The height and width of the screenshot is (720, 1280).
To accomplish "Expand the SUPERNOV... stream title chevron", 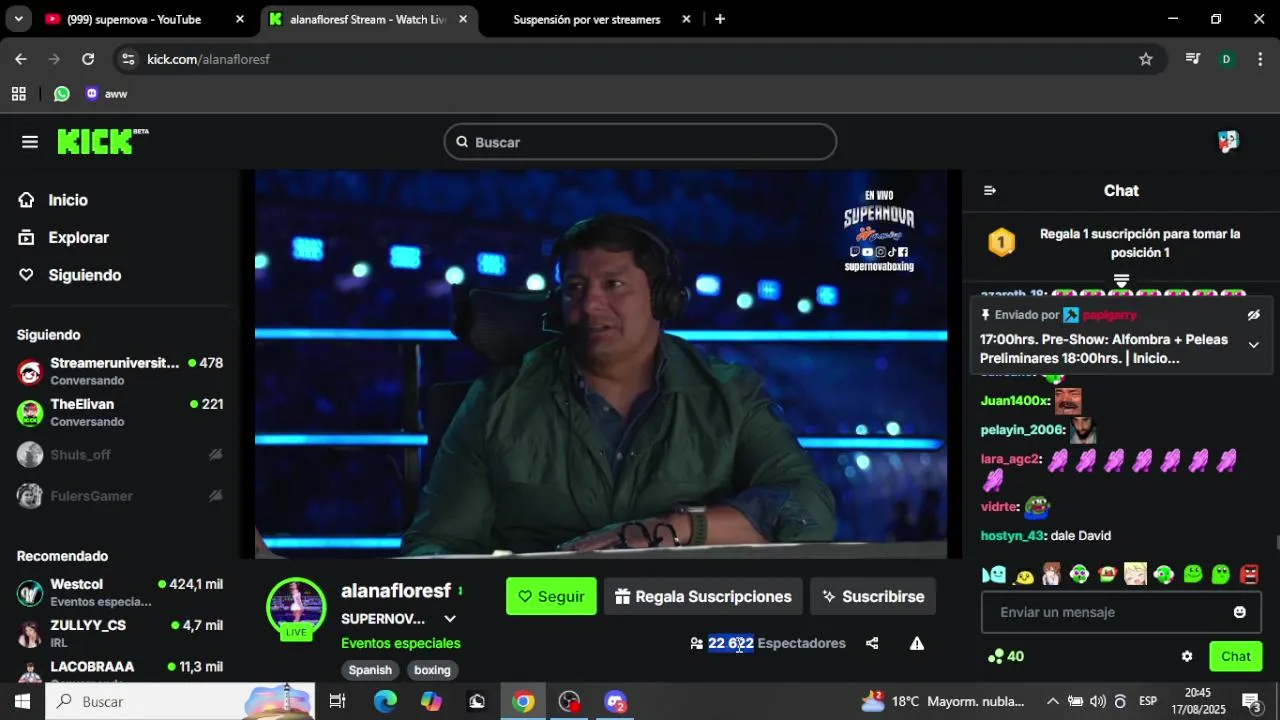I will (450, 619).
